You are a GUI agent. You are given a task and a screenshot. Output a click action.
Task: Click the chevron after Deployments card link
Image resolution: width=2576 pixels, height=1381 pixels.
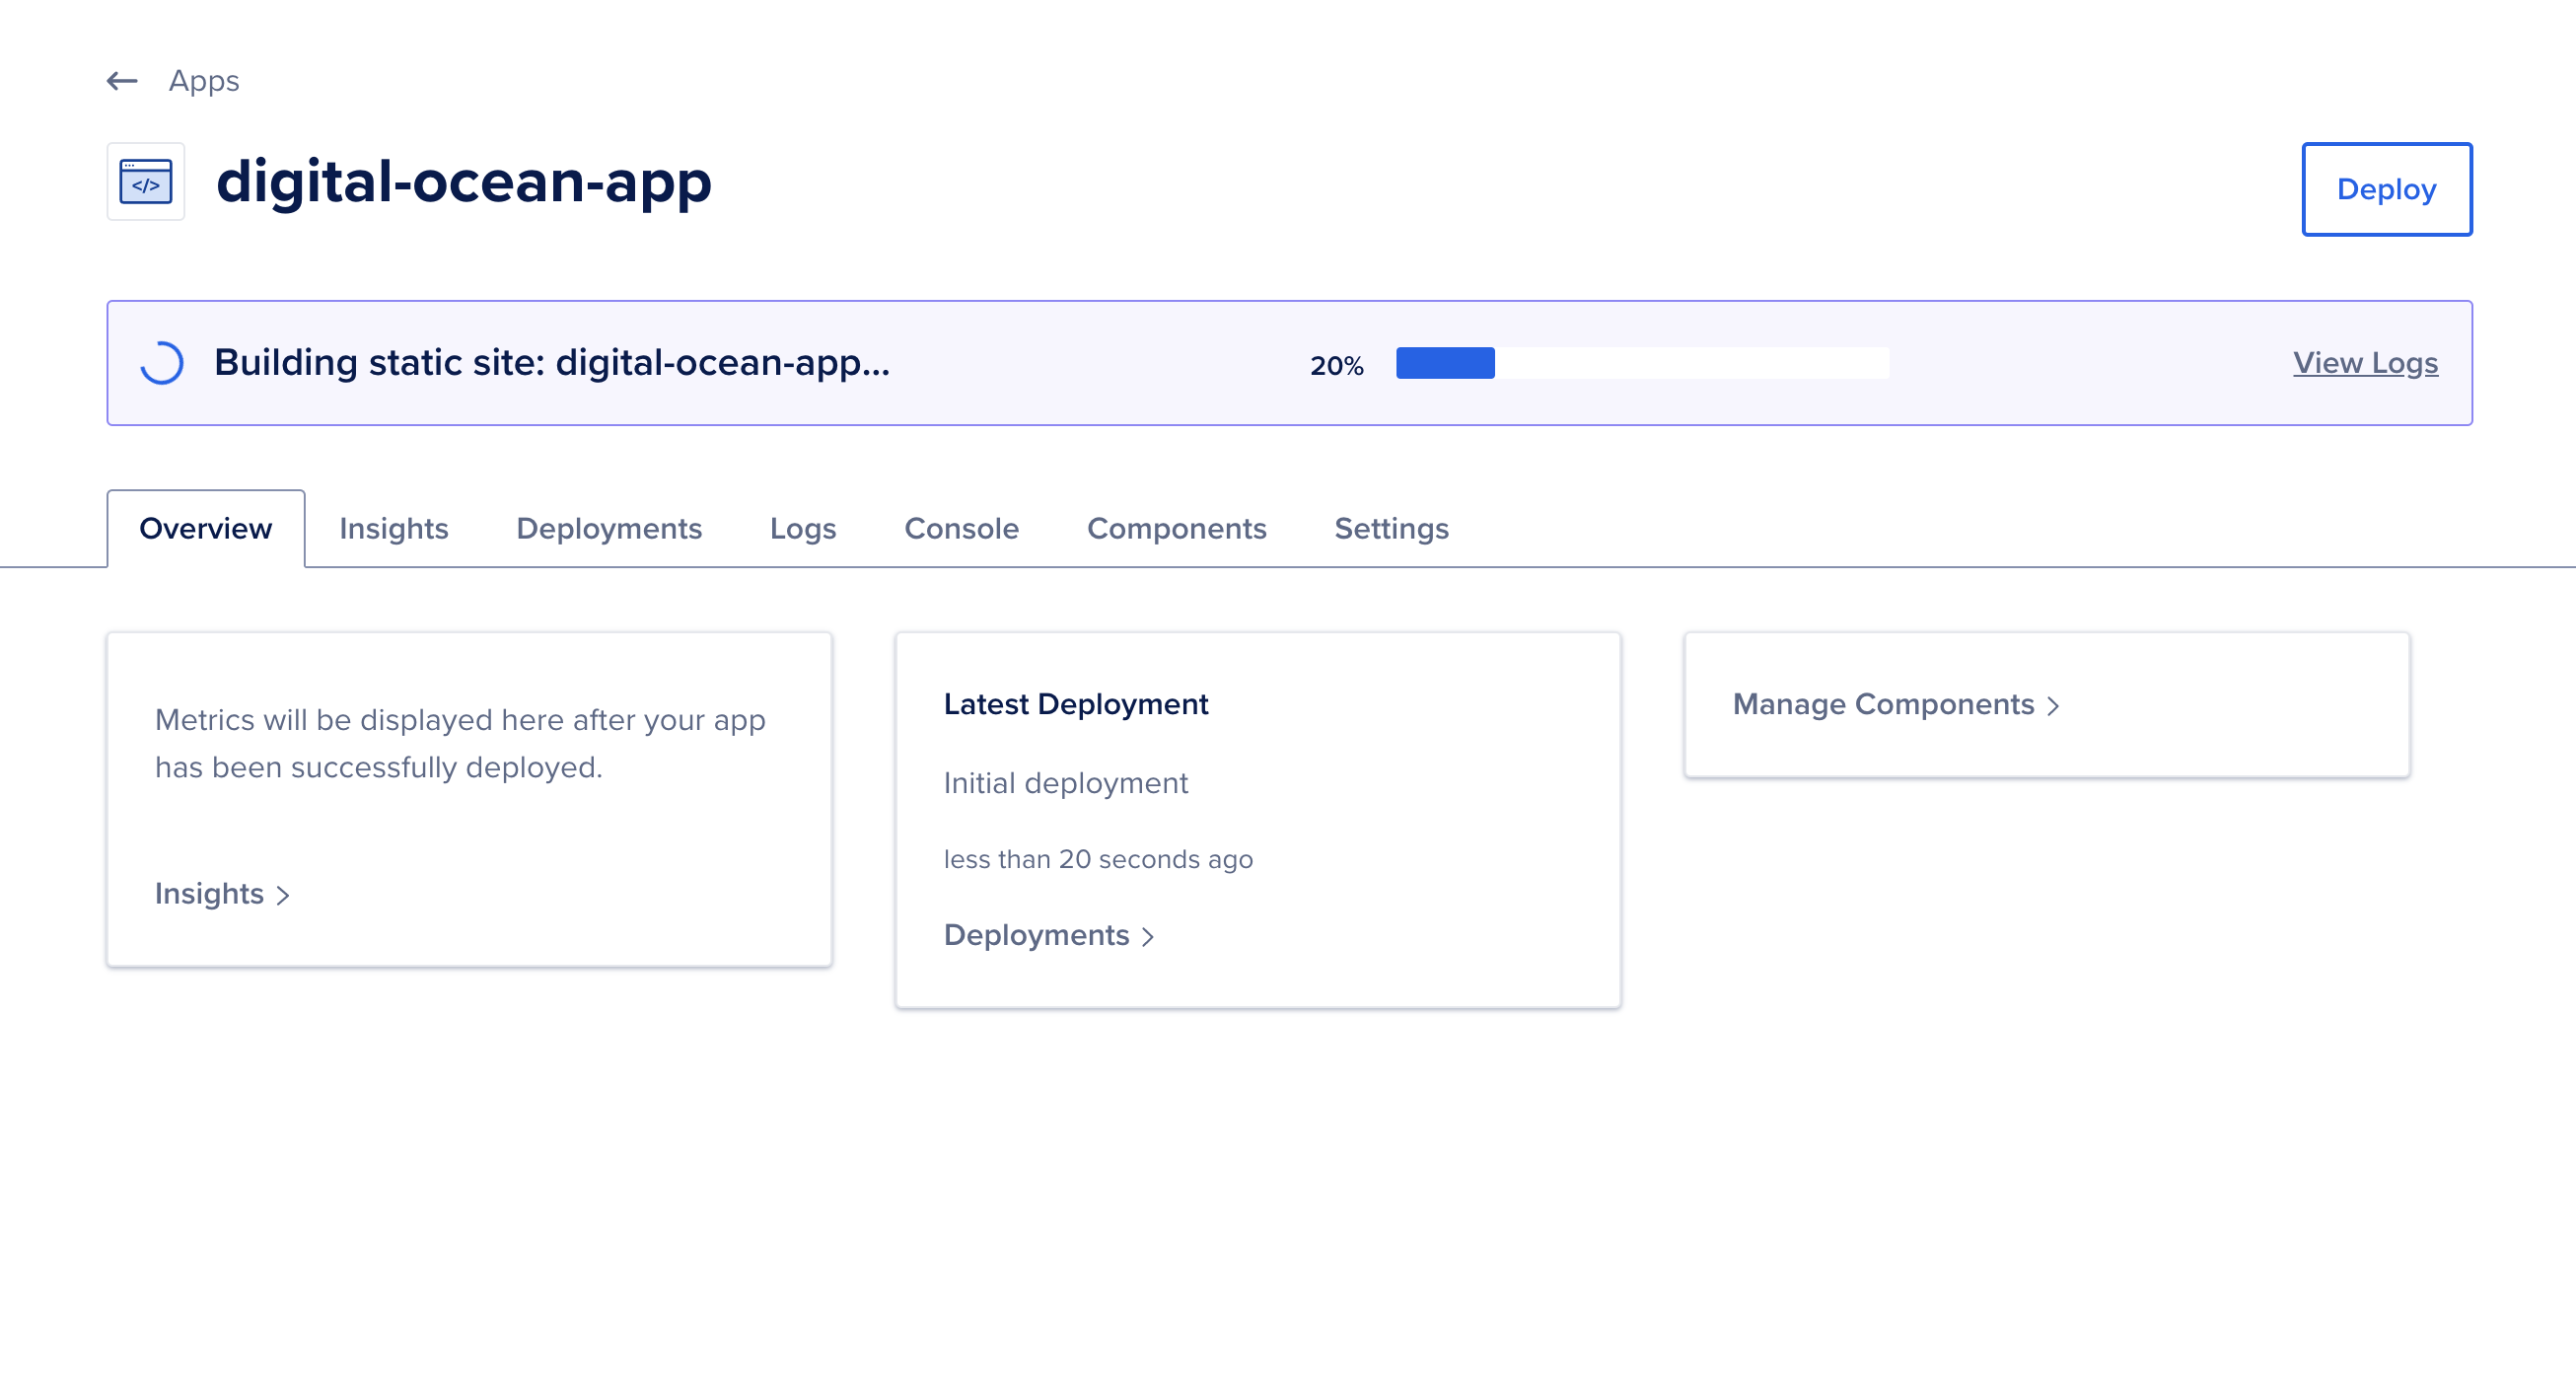click(1148, 937)
